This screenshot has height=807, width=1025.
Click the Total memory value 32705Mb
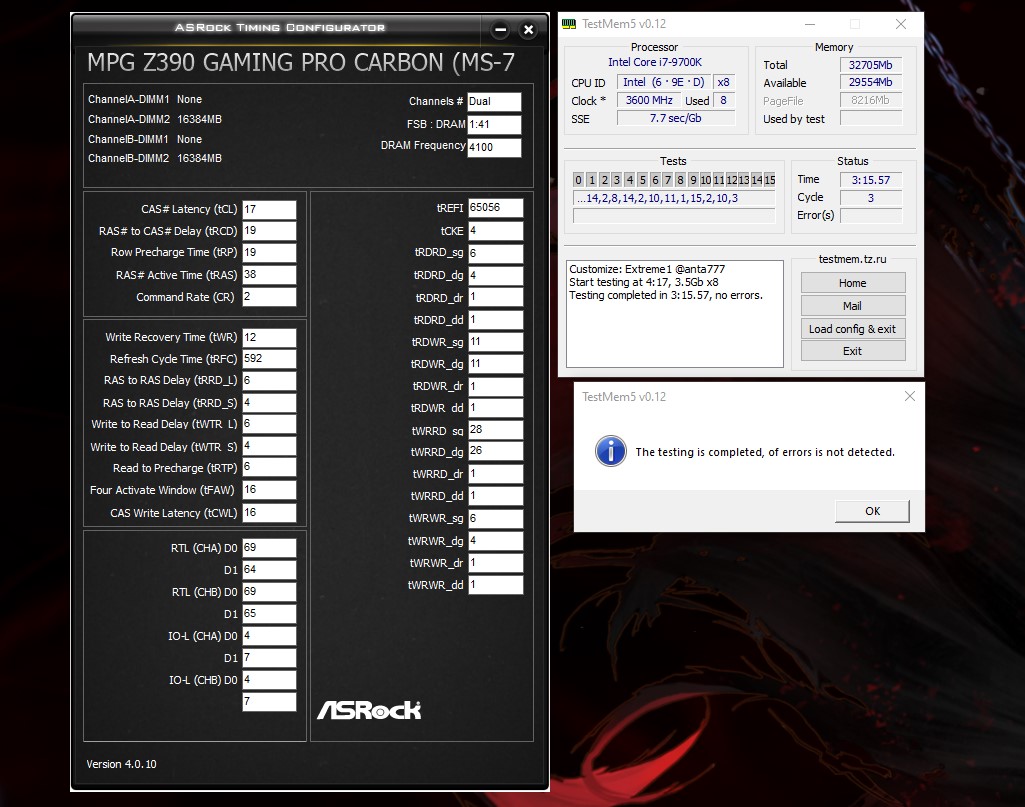click(x=871, y=65)
